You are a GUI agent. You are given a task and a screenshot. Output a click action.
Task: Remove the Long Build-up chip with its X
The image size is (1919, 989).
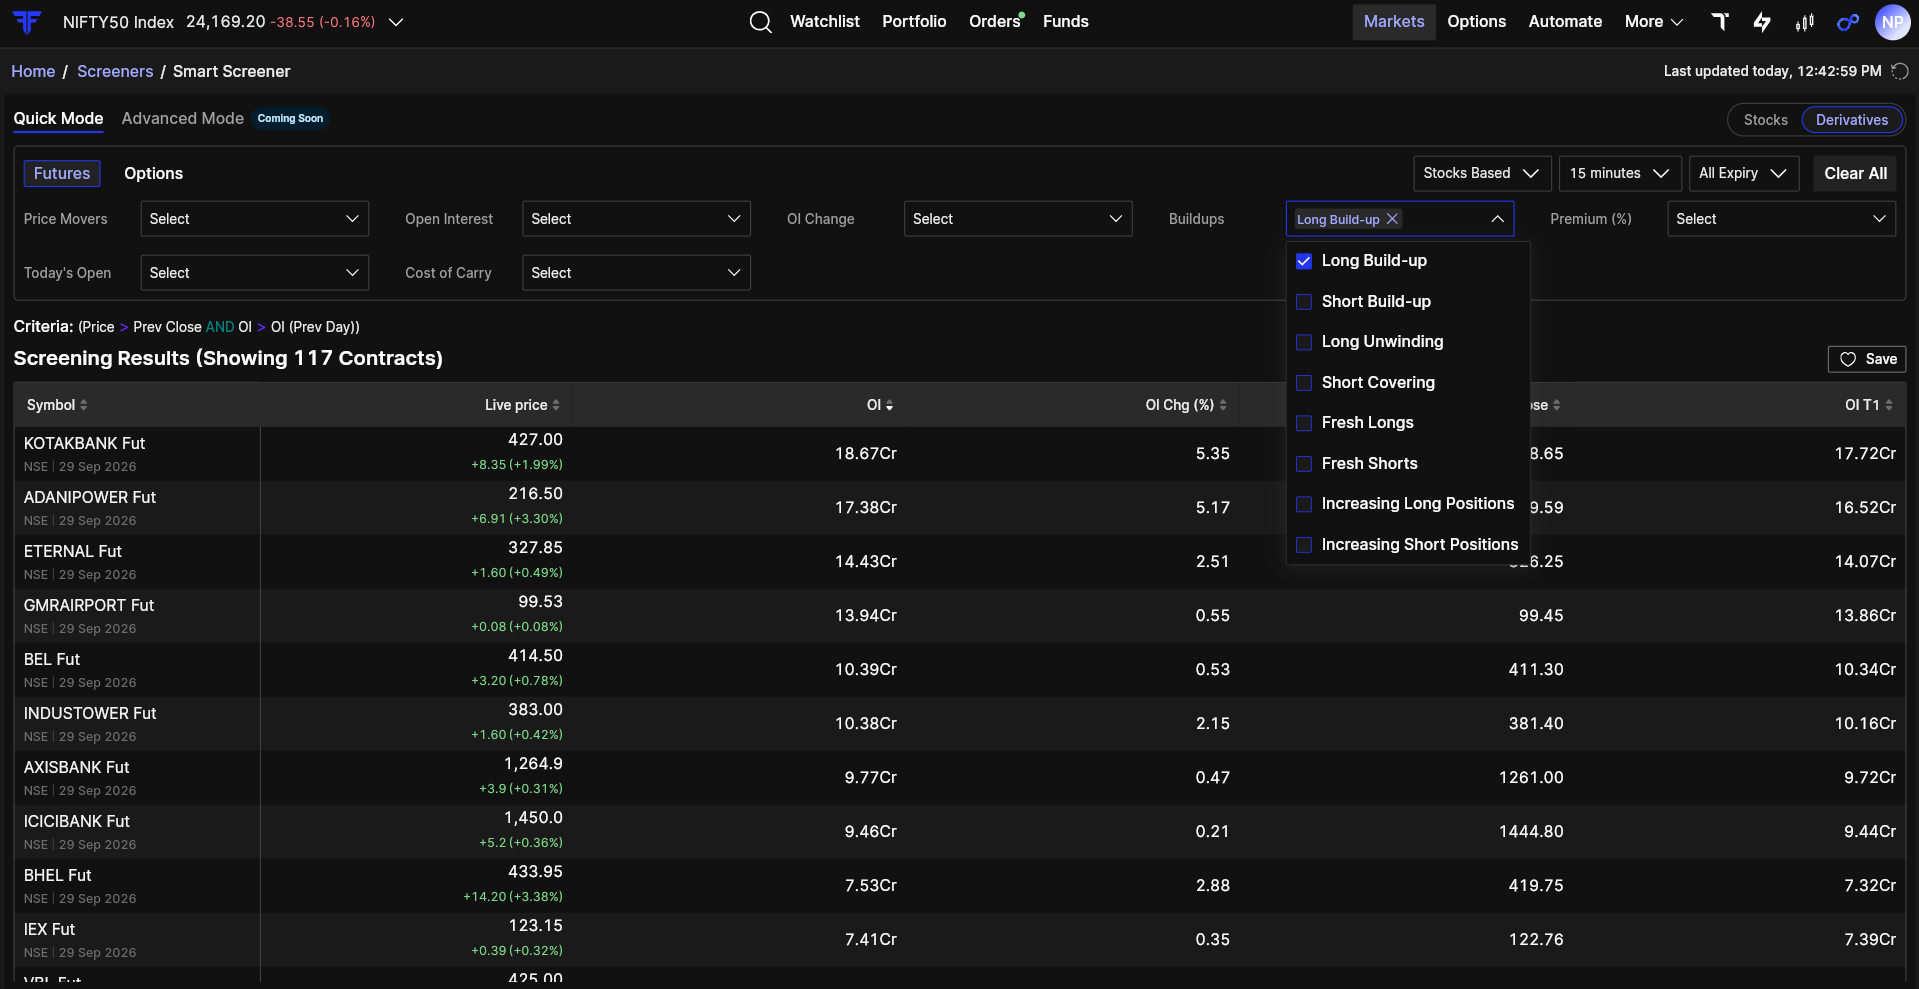[x=1392, y=219]
